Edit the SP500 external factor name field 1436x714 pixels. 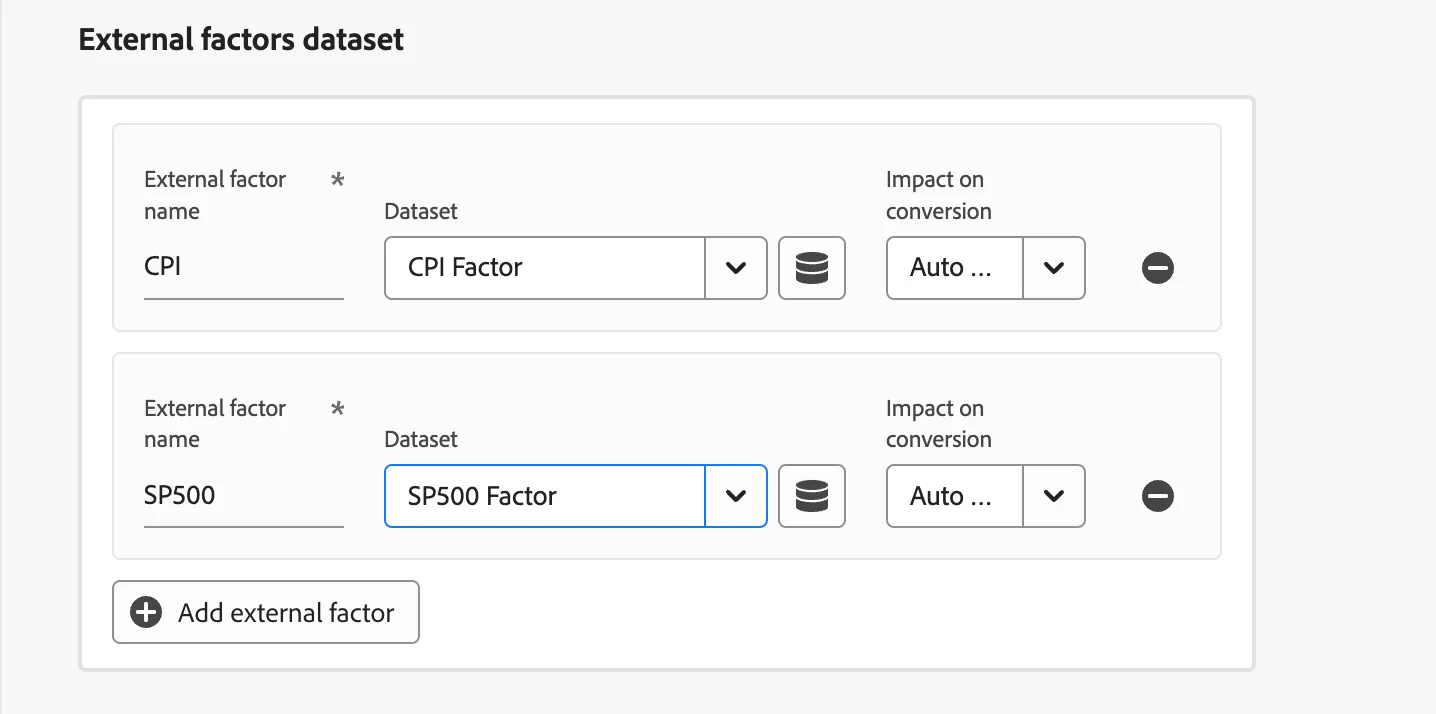click(244, 496)
